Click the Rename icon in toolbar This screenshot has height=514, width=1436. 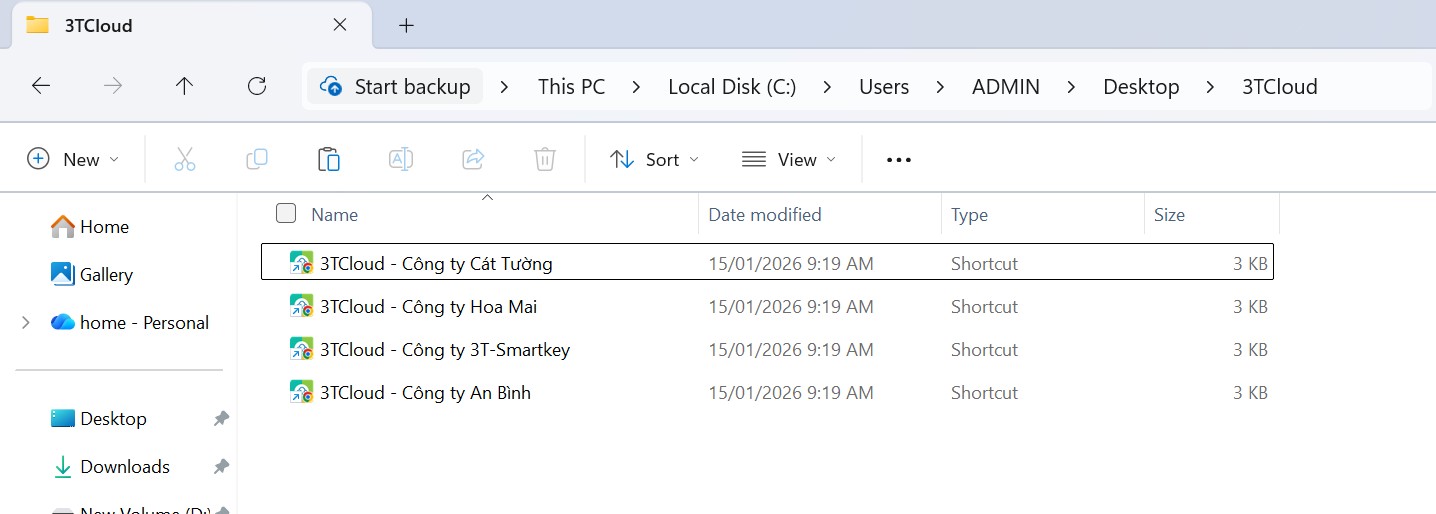[x=400, y=159]
